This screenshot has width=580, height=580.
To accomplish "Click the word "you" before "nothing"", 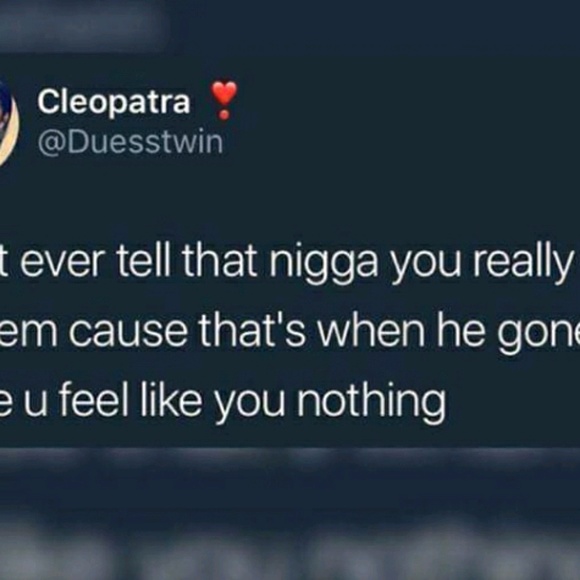I will tap(250, 406).
